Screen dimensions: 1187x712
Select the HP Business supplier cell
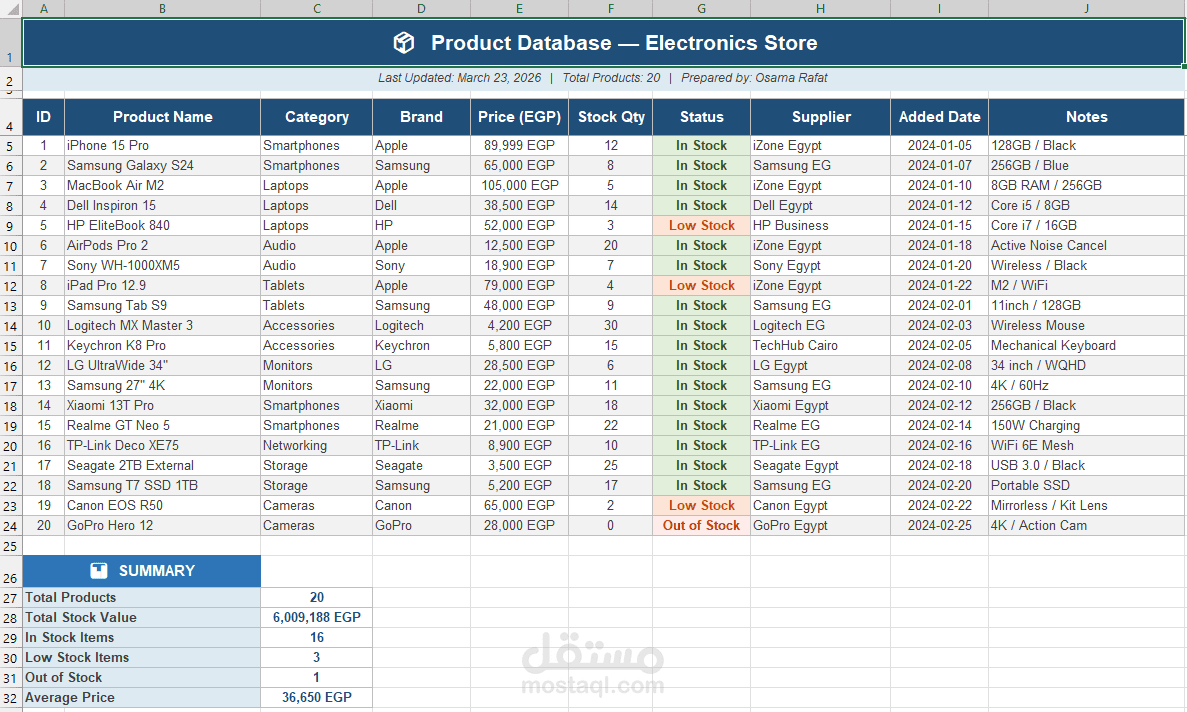[x=821, y=225]
